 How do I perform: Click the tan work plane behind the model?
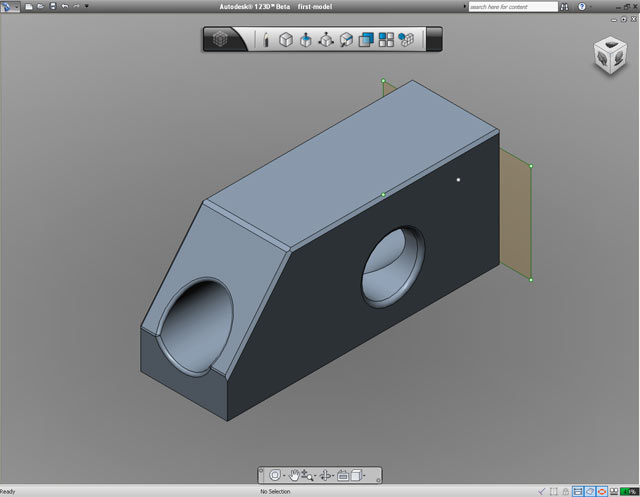click(x=516, y=213)
